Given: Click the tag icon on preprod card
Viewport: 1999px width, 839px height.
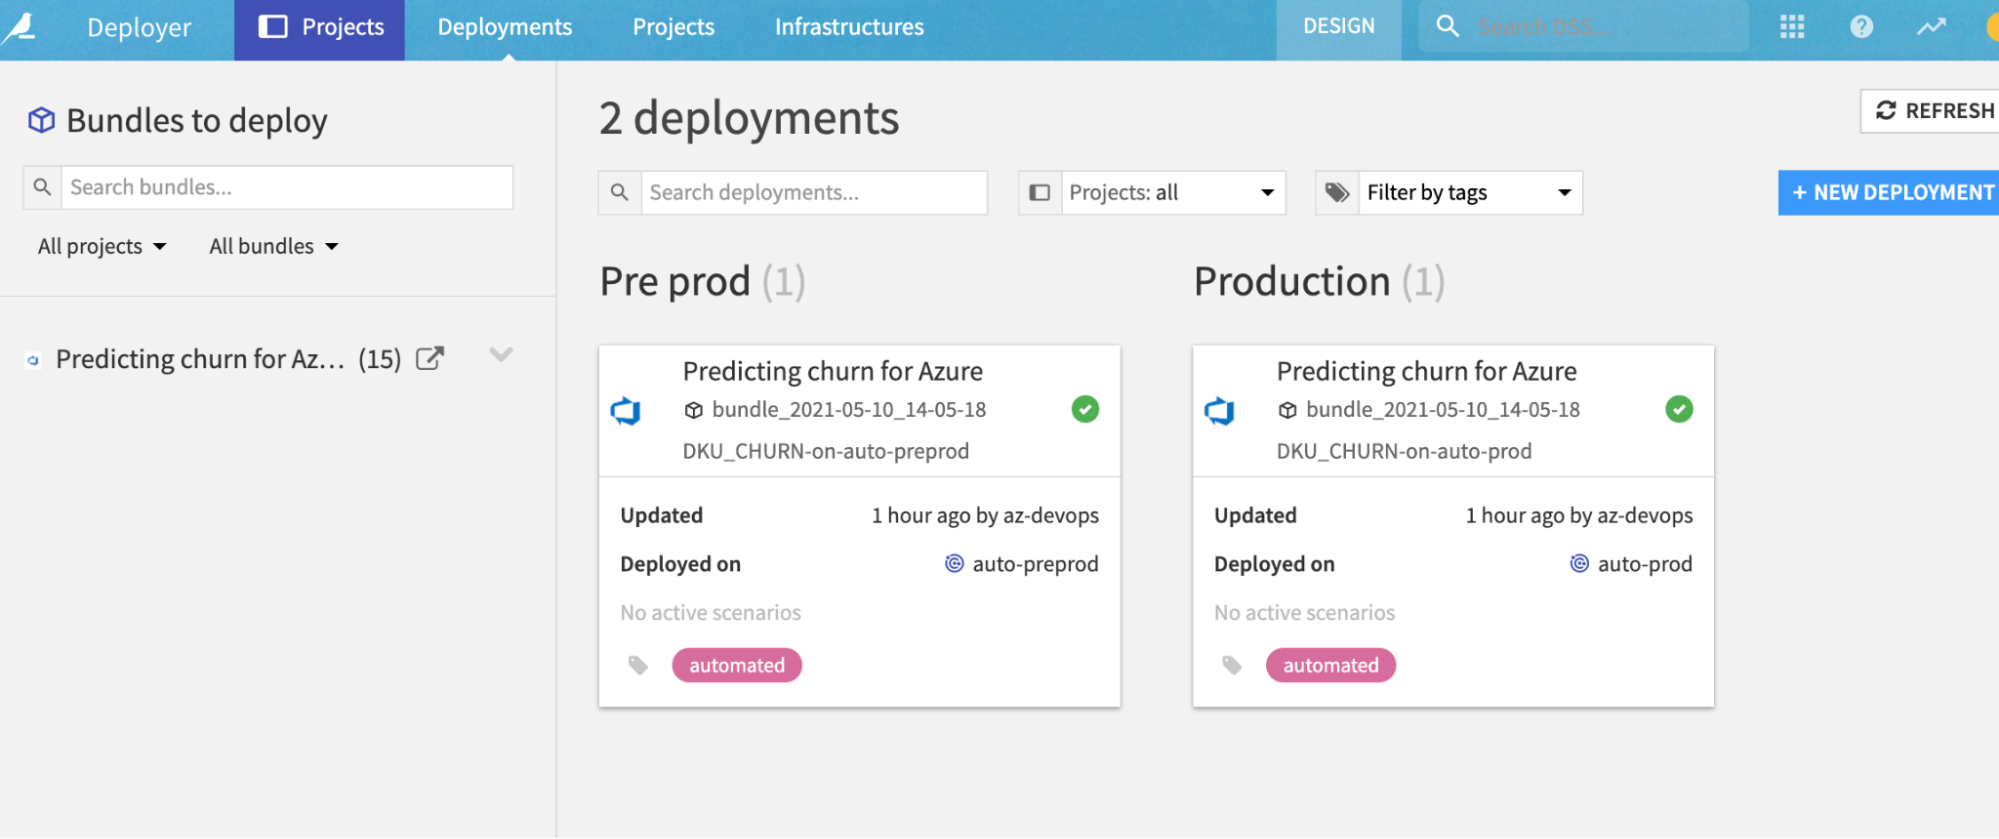Looking at the screenshot, I should coord(638,665).
